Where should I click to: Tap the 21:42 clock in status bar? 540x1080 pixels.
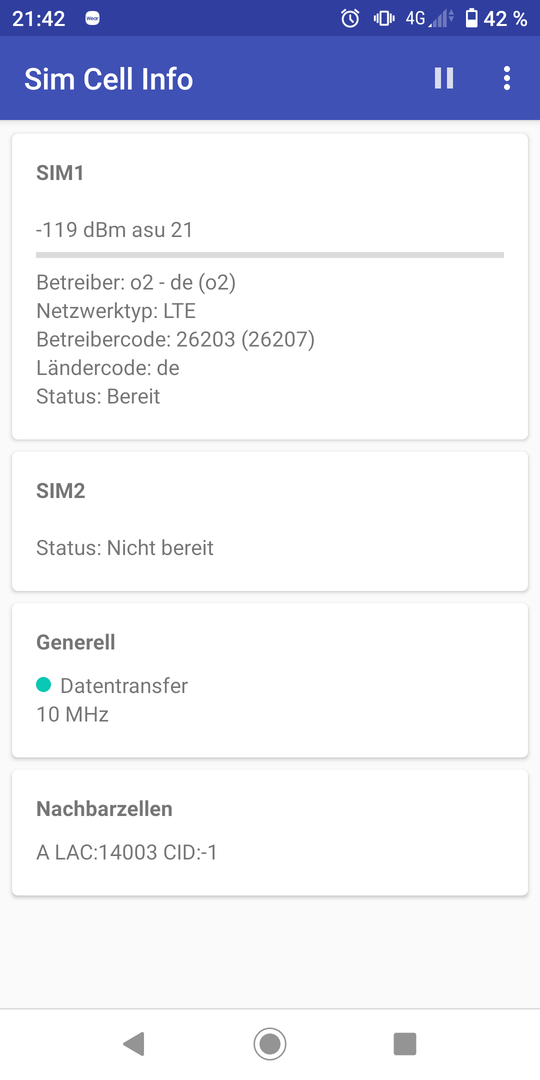[39, 19]
